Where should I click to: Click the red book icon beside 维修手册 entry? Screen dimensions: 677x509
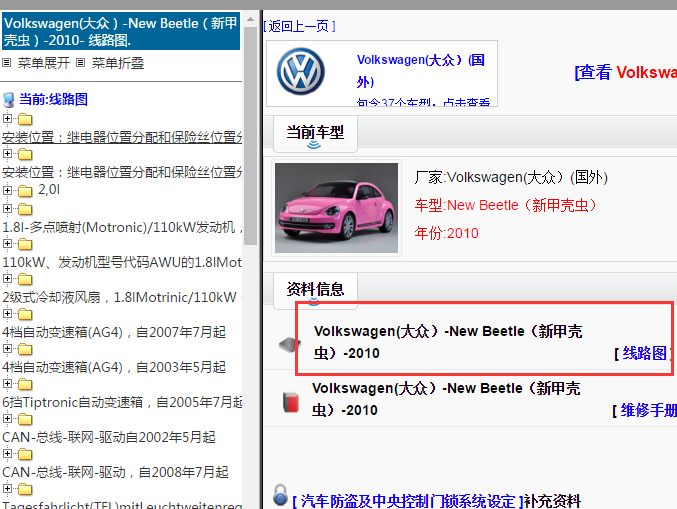coord(291,402)
